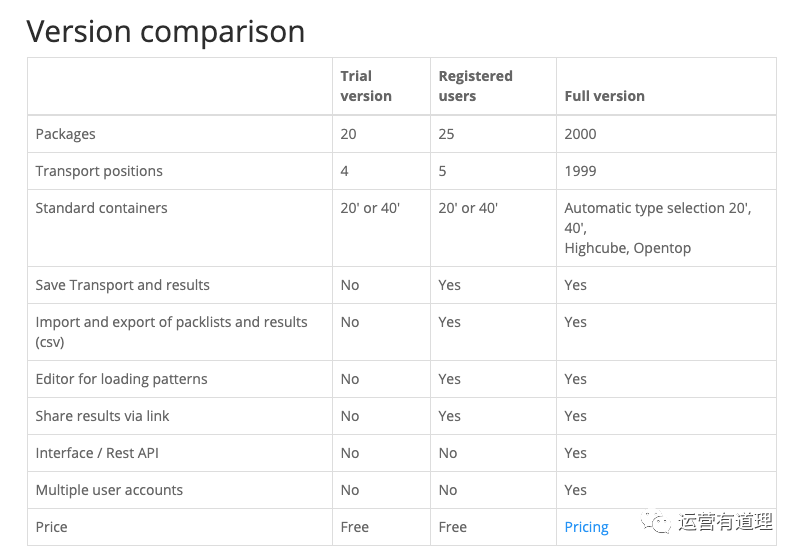Click Free price under Trial version
This screenshot has width=798, height=556.
pyautogui.click(x=354, y=527)
